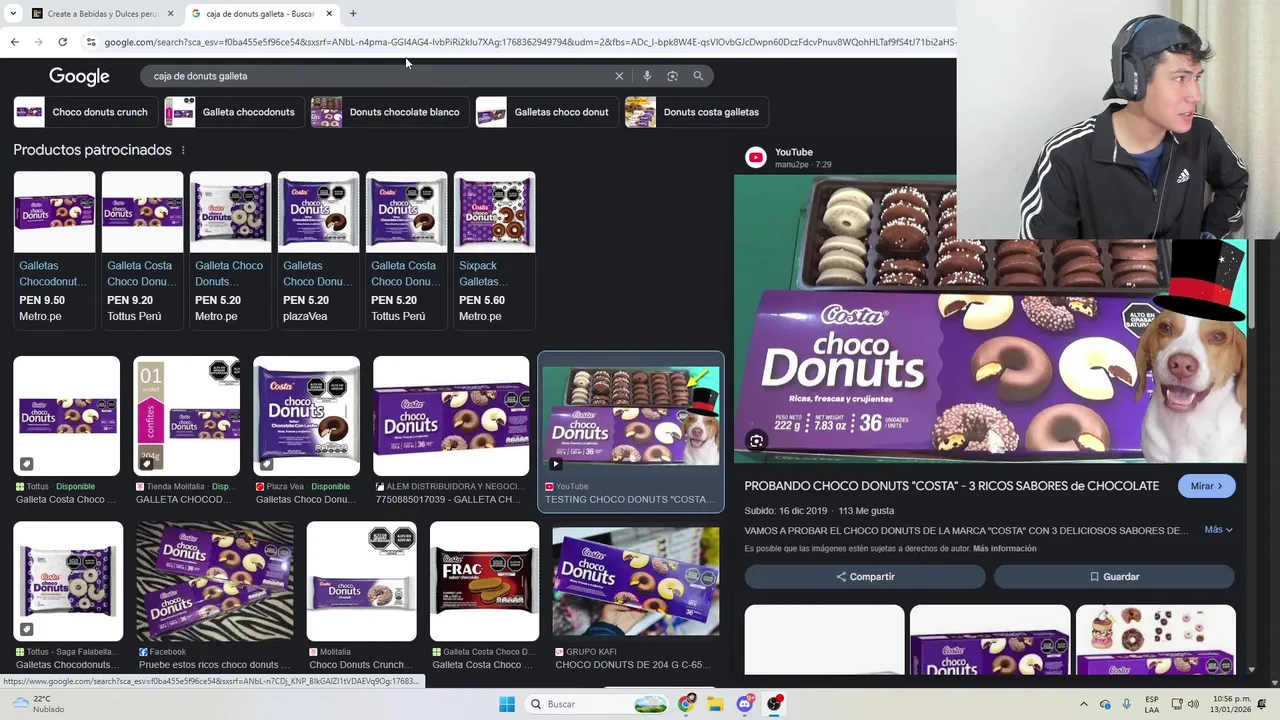
Task: Open the plazaVea PEN 5.20 sponsored product
Action: (318, 250)
